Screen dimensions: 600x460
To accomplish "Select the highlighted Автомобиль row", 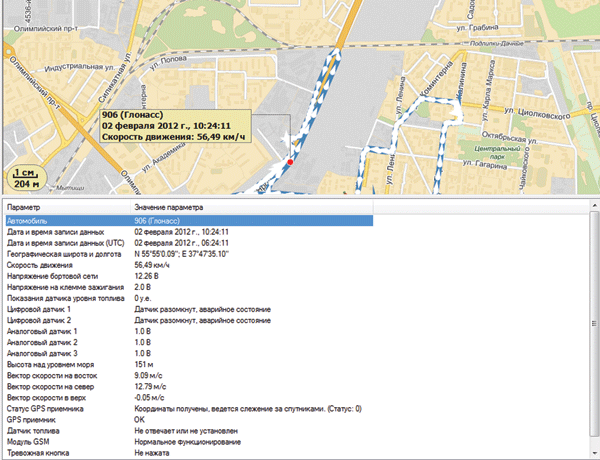I will (x=188, y=220).
